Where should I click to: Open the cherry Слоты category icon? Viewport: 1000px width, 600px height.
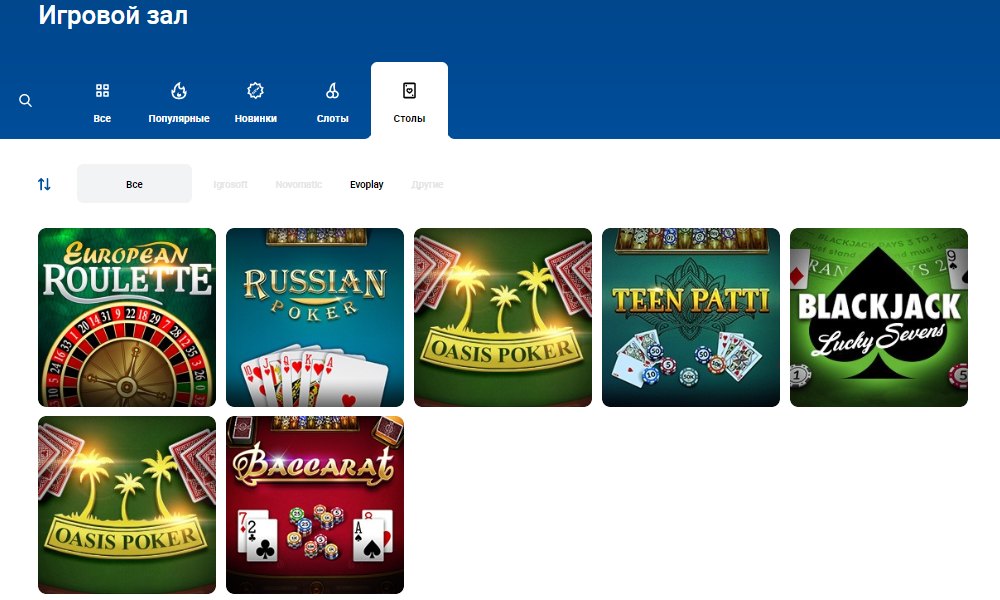tap(332, 91)
